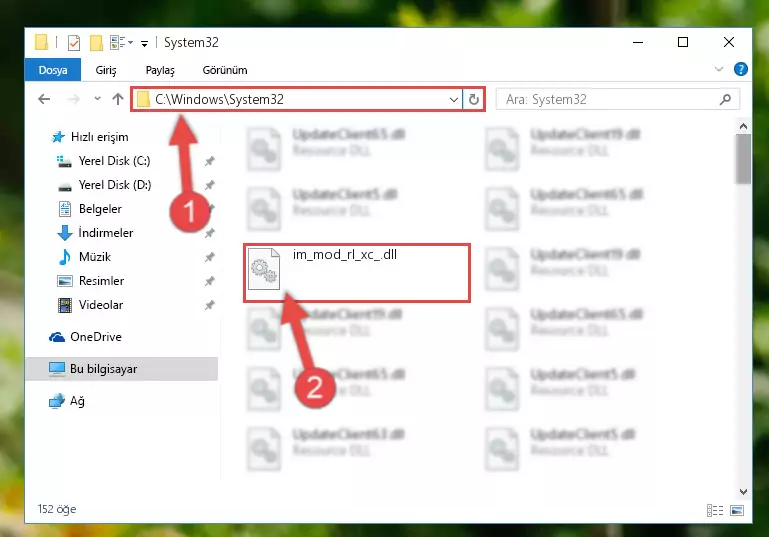The image size is (769, 537).
Task: Open the recent locations dropdown chevron
Action: pyautogui.click(x=98, y=99)
